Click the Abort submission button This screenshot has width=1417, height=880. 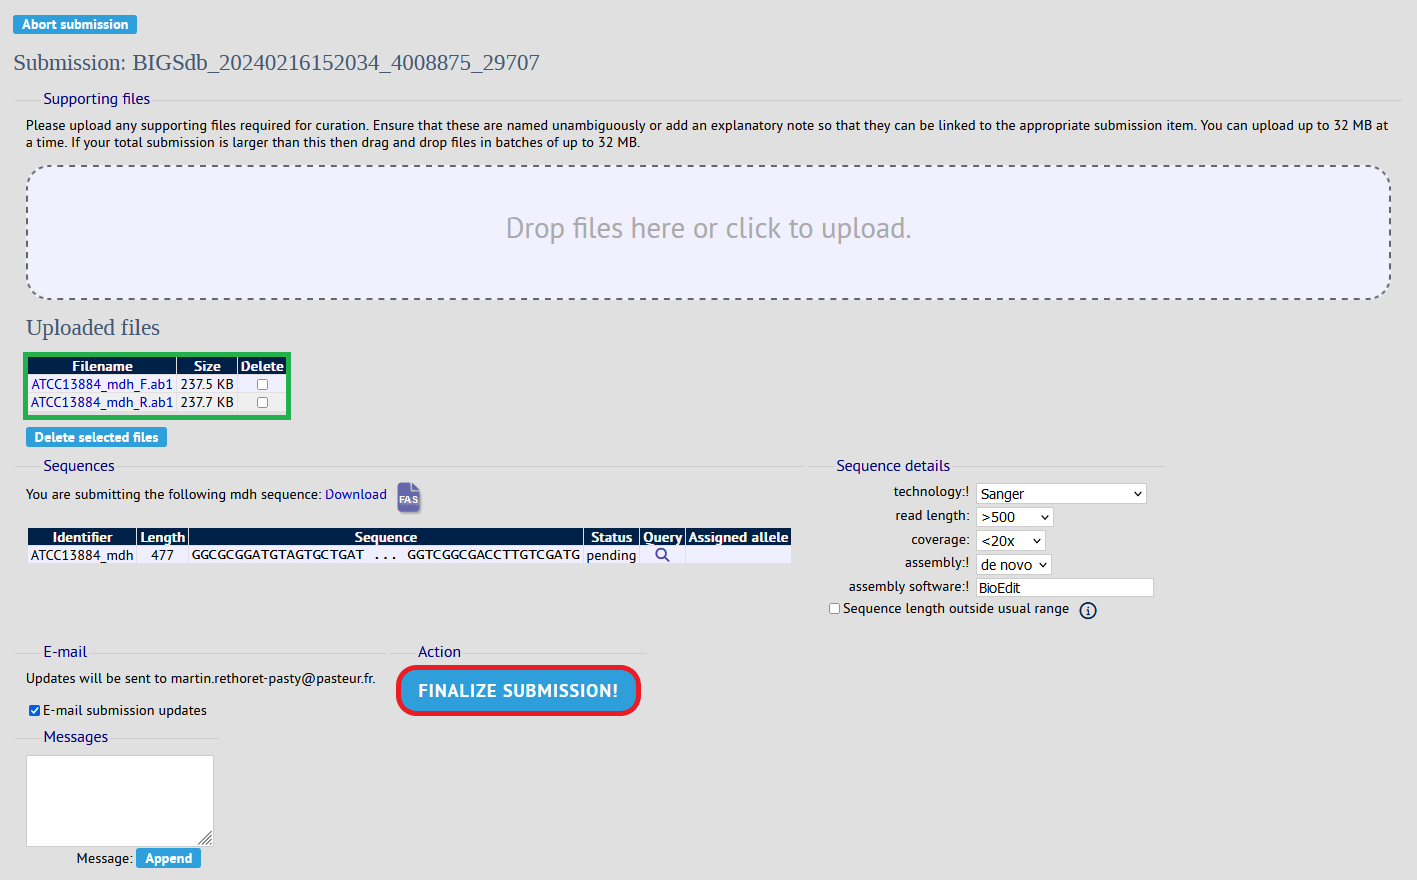pyautogui.click(x=75, y=24)
